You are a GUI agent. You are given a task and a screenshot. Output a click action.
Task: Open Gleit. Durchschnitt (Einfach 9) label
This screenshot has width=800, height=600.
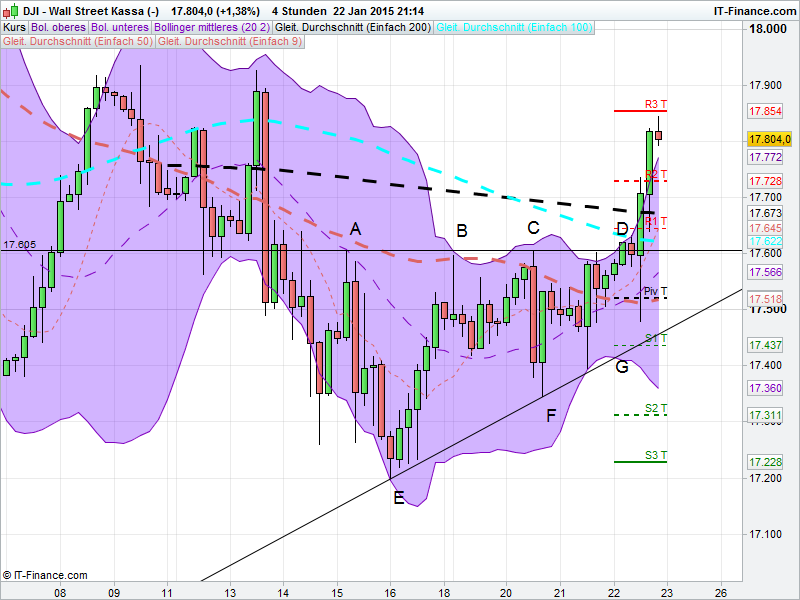(230, 41)
